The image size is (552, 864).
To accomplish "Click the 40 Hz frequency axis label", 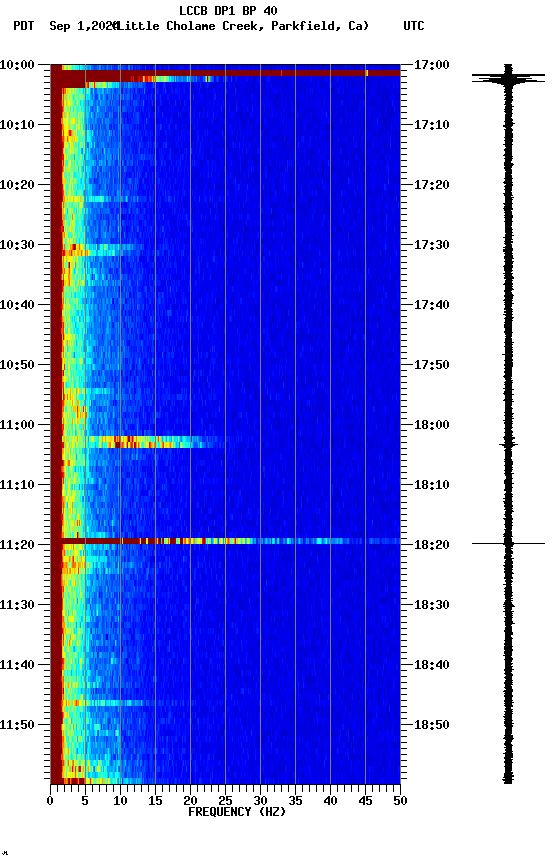I will 330,801.
